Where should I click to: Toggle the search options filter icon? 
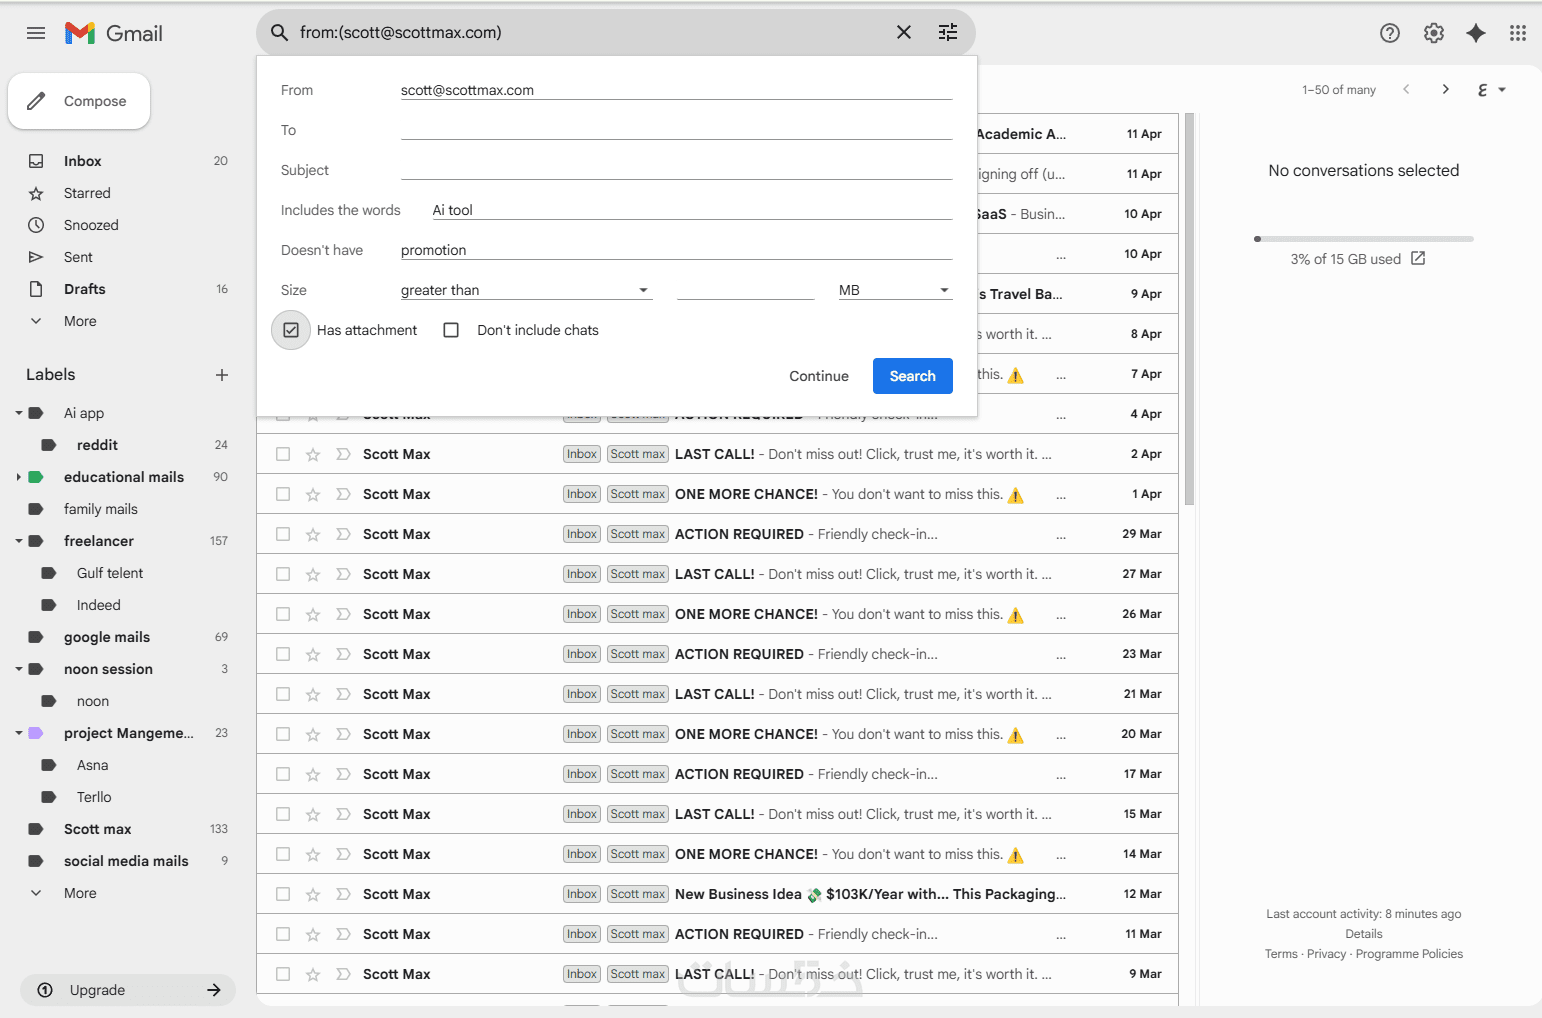coord(948,33)
